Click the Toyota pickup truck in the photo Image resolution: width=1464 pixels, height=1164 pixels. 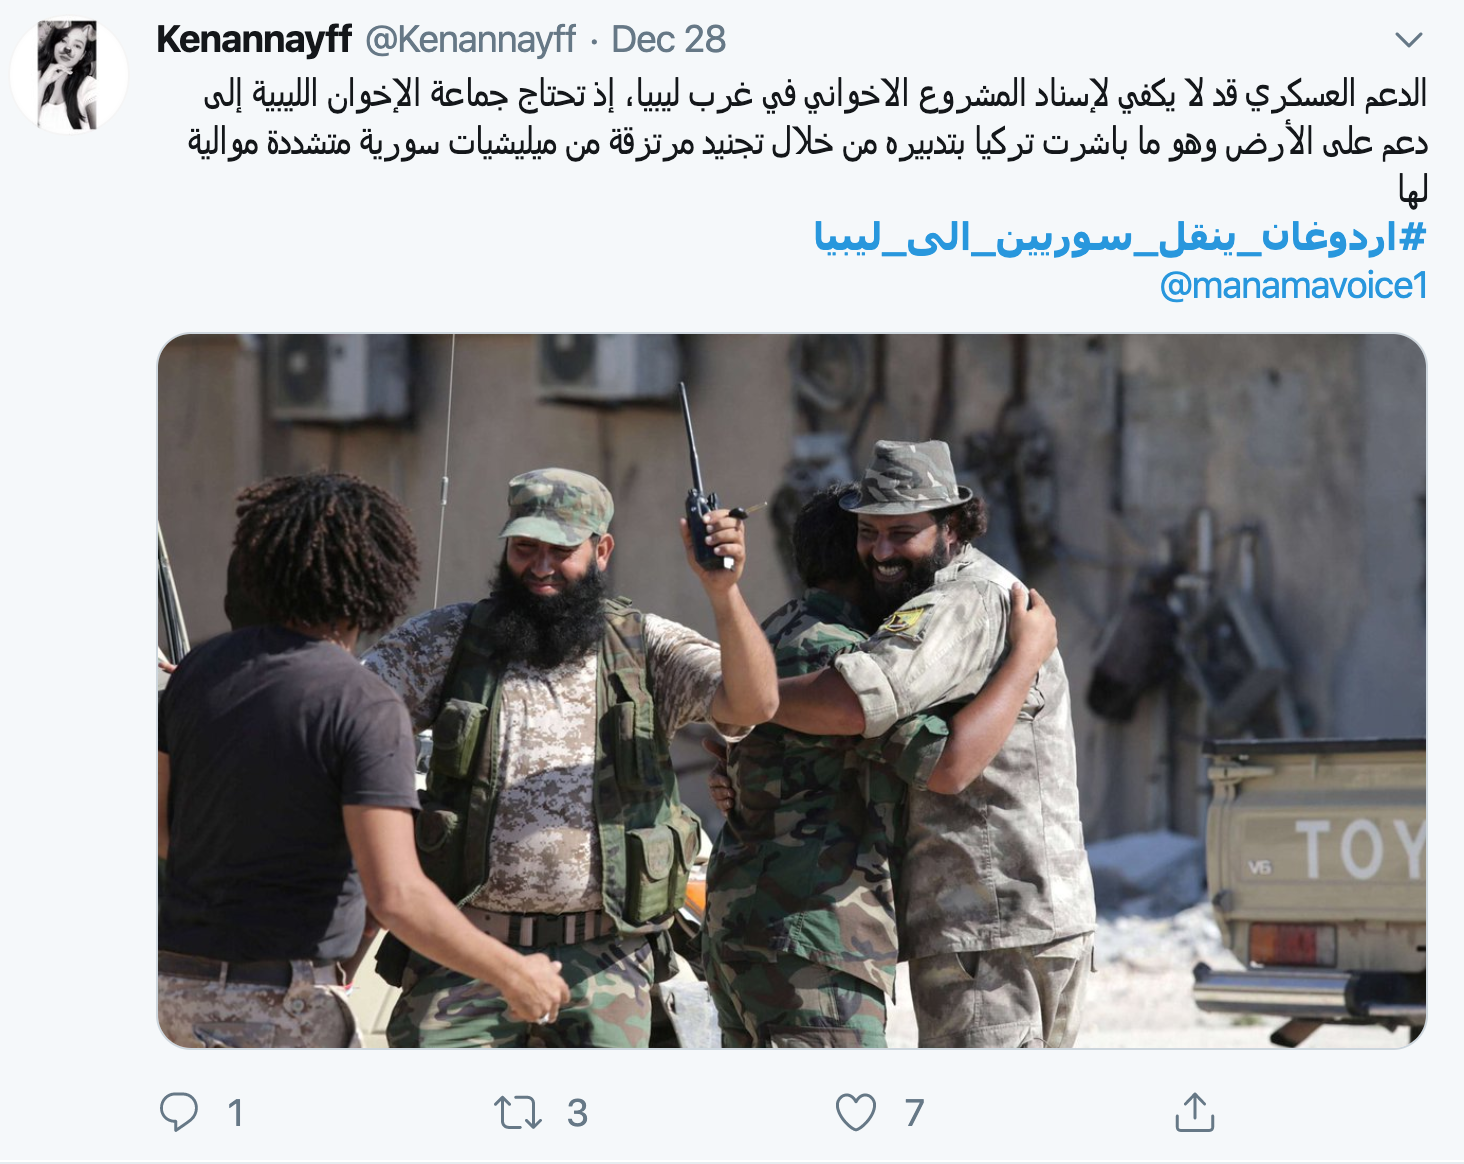coord(1312,890)
